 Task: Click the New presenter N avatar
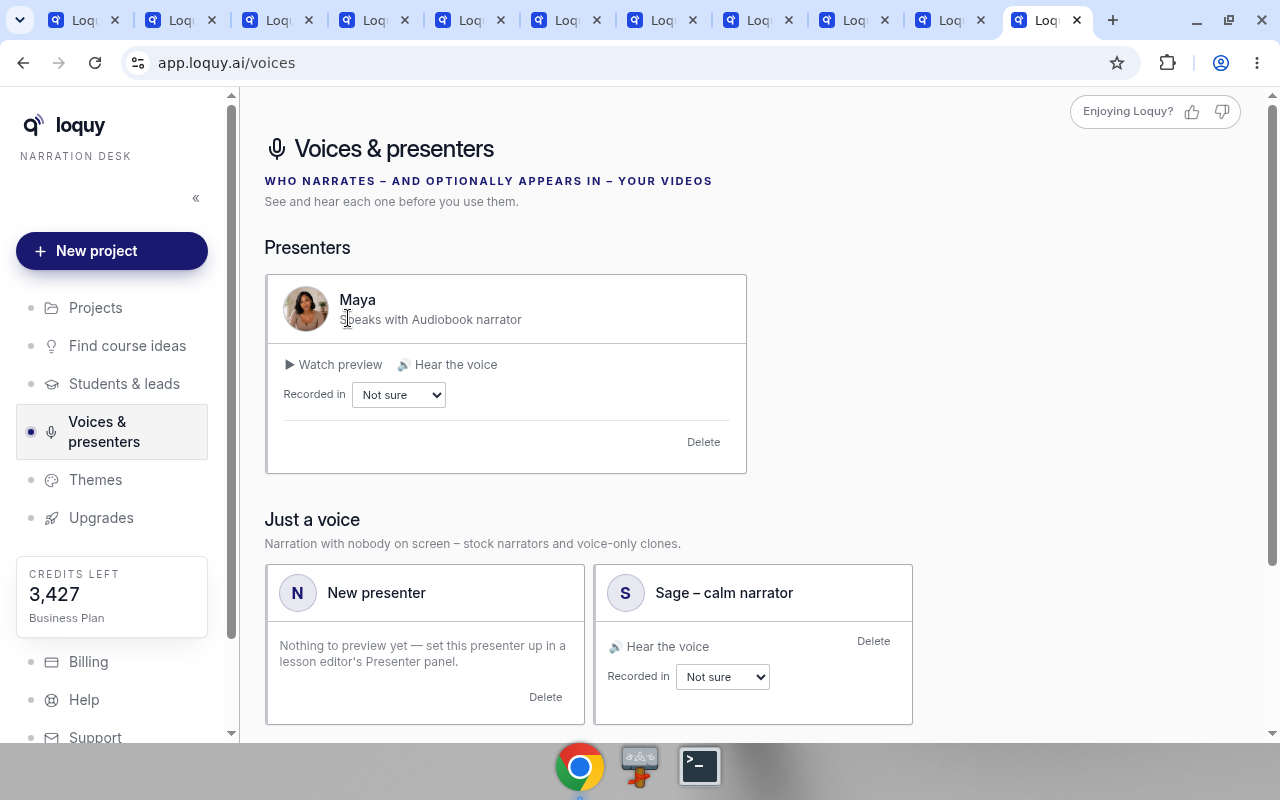coord(298,593)
